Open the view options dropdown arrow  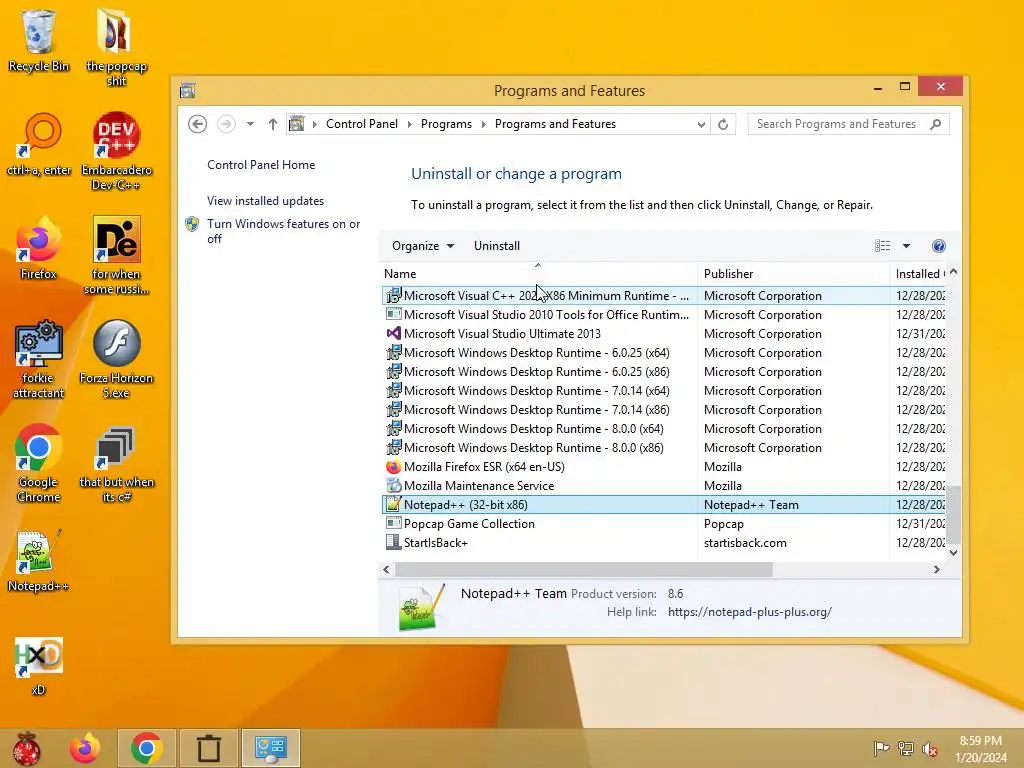906,246
